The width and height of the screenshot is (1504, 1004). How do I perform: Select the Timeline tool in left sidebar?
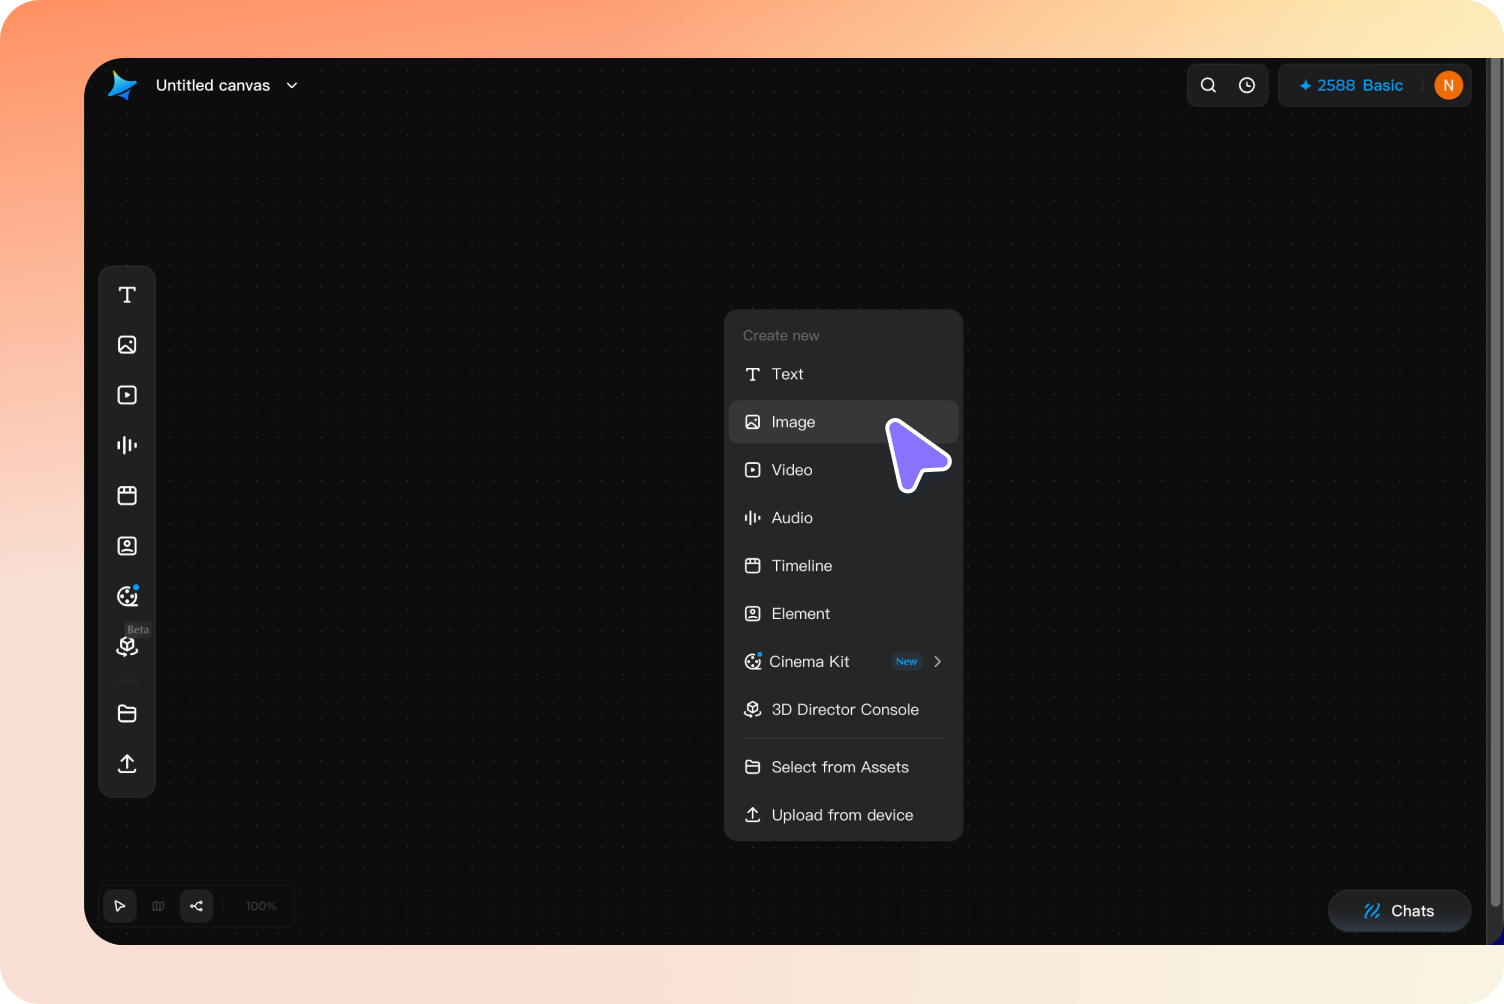(x=127, y=495)
